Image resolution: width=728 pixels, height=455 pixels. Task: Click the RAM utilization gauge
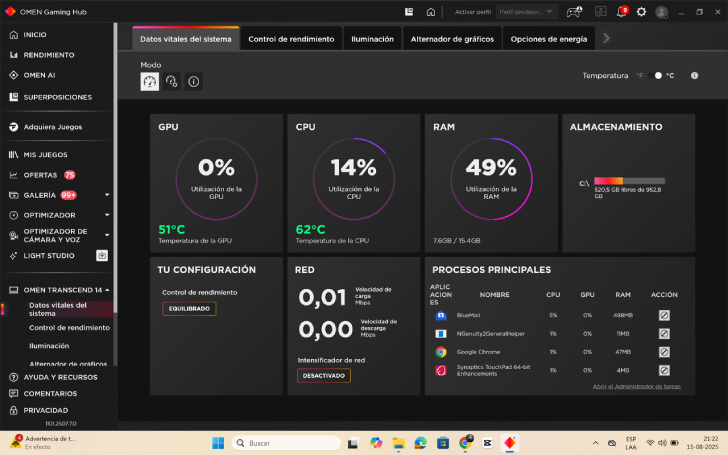[491, 179]
